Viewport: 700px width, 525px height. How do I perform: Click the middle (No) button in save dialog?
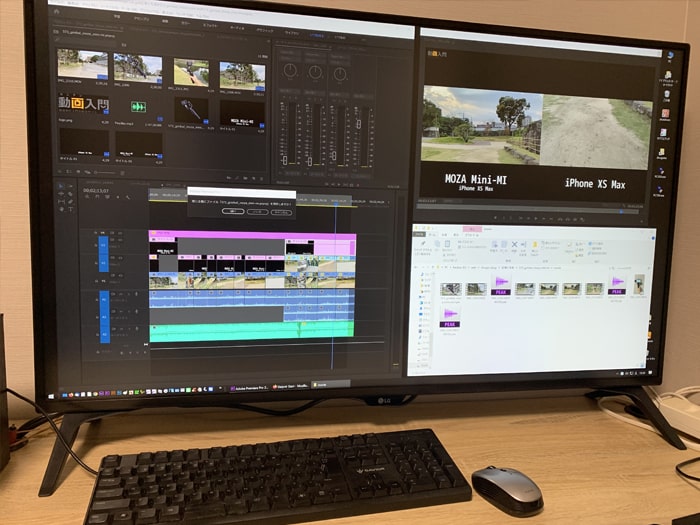coord(257,212)
